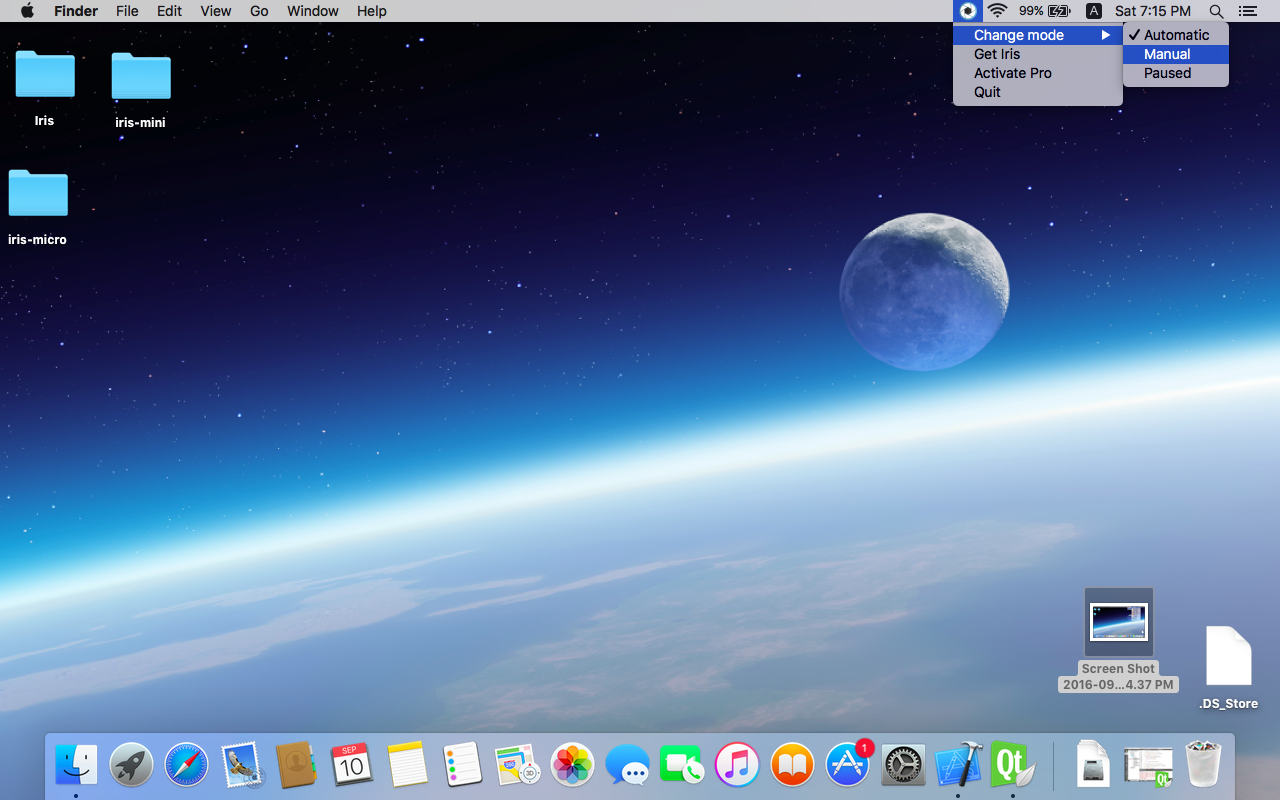The width and height of the screenshot is (1280, 800).
Task: Choose Quit in the Iris menu
Action: 1038,92
